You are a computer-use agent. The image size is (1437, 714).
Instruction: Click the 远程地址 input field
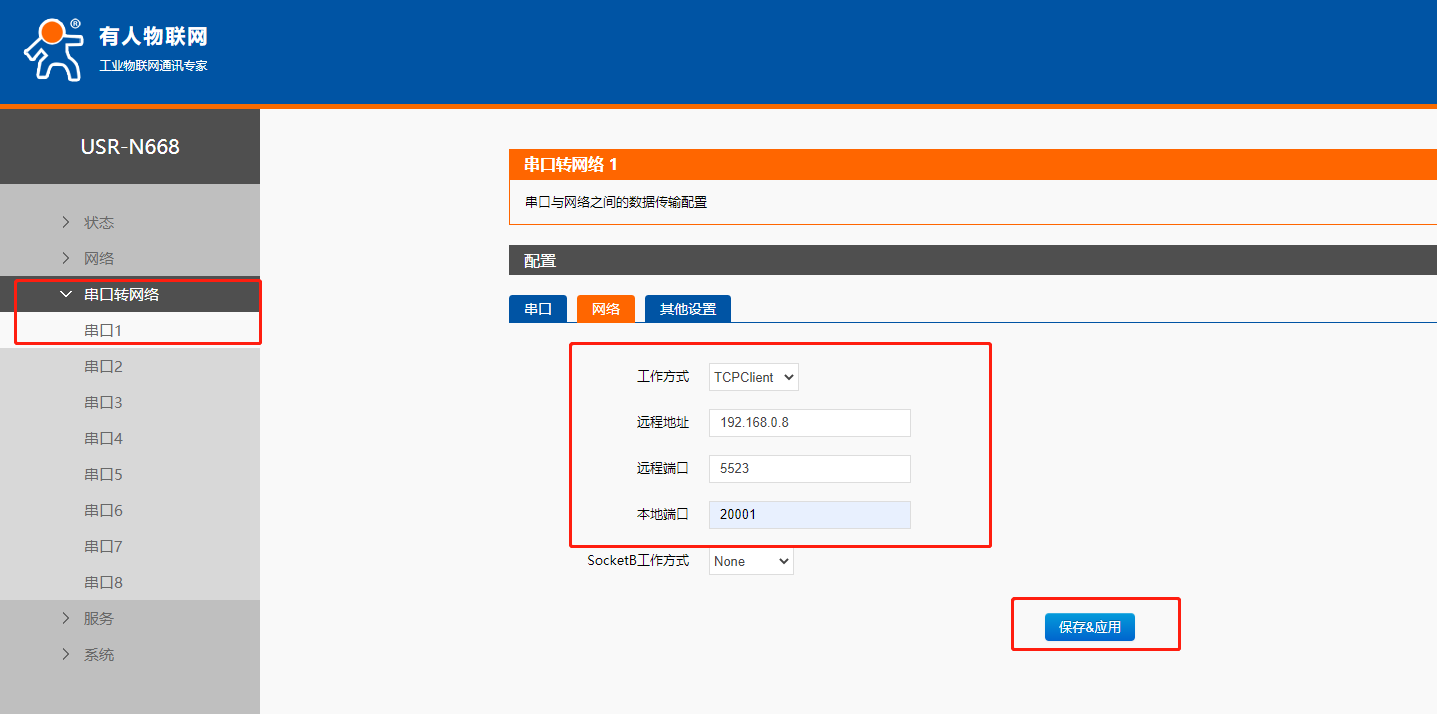click(809, 422)
